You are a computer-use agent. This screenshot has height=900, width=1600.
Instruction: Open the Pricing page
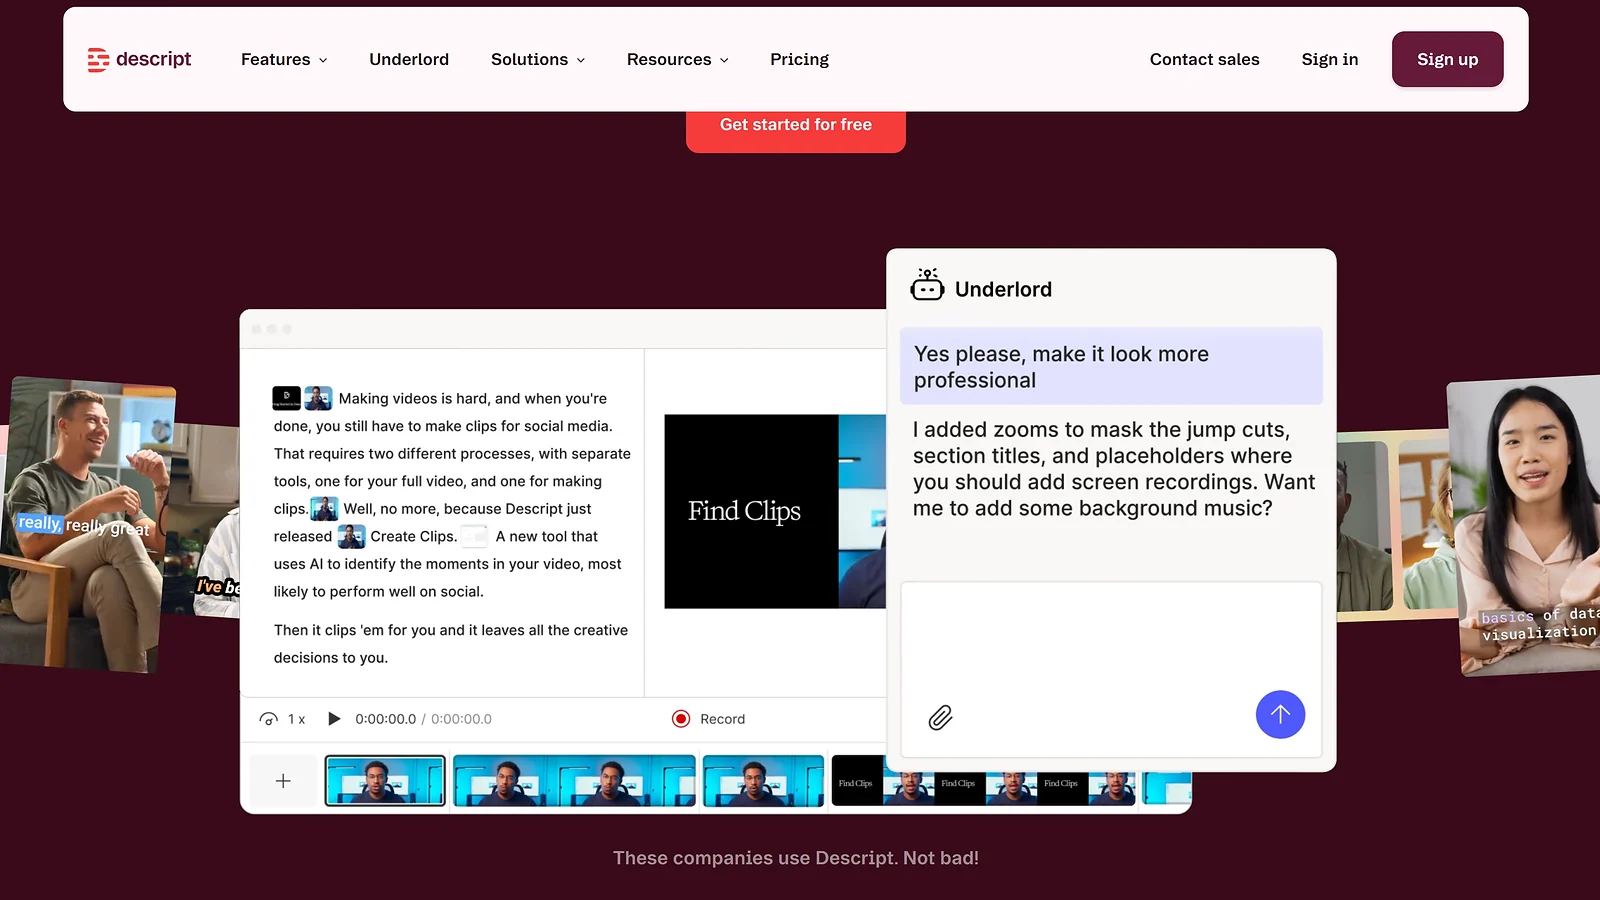click(799, 60)
